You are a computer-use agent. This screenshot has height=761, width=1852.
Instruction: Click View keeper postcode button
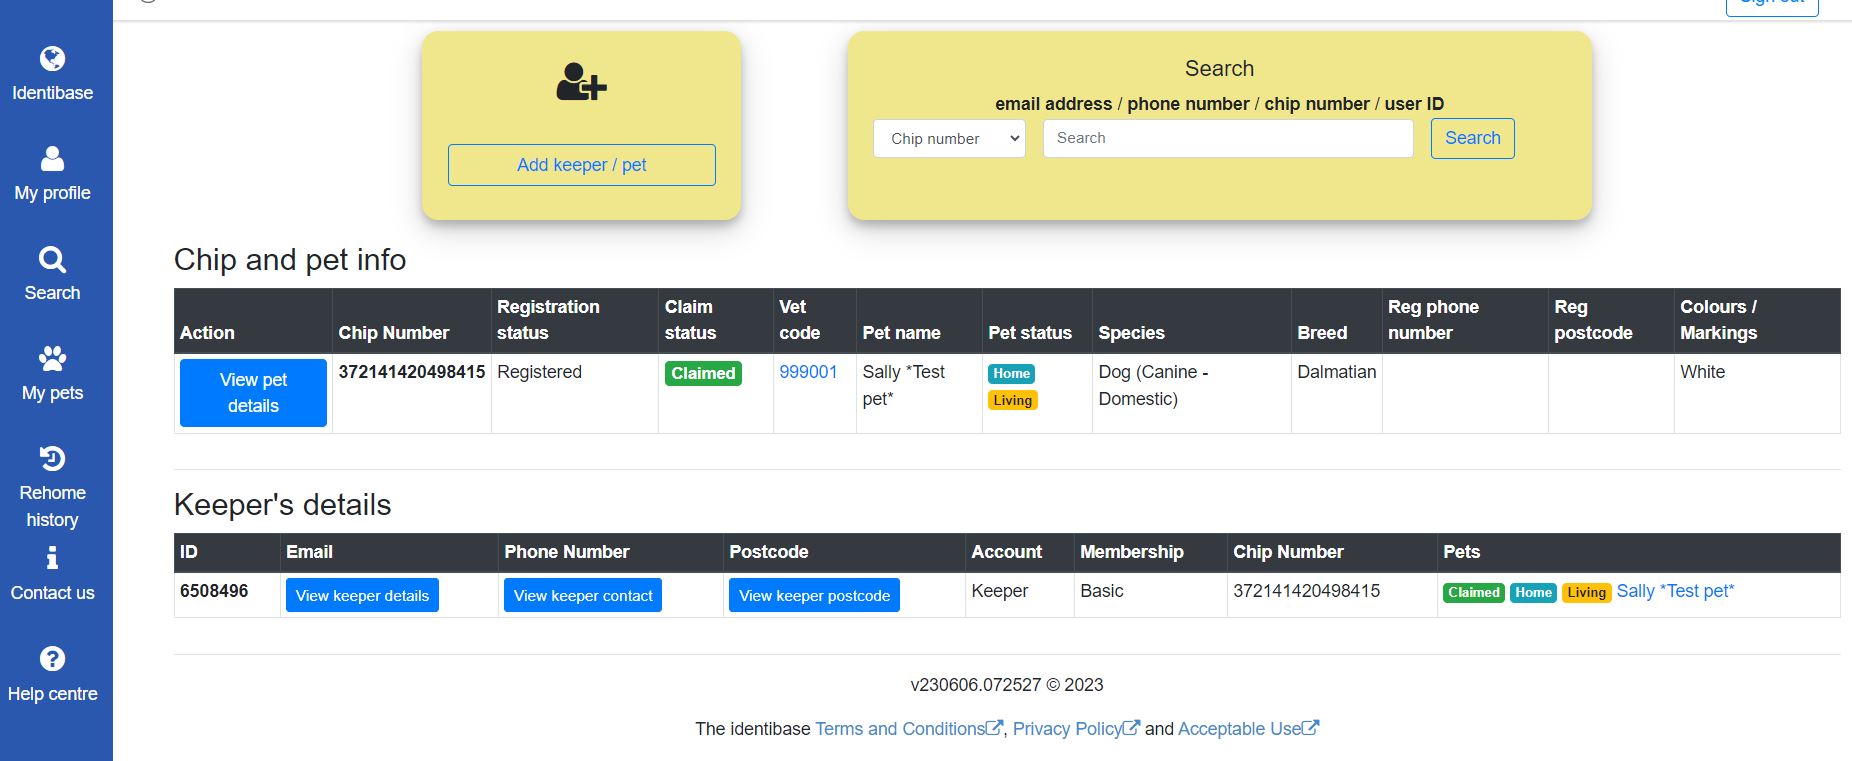pyautogui.click(x=814, y=596)
